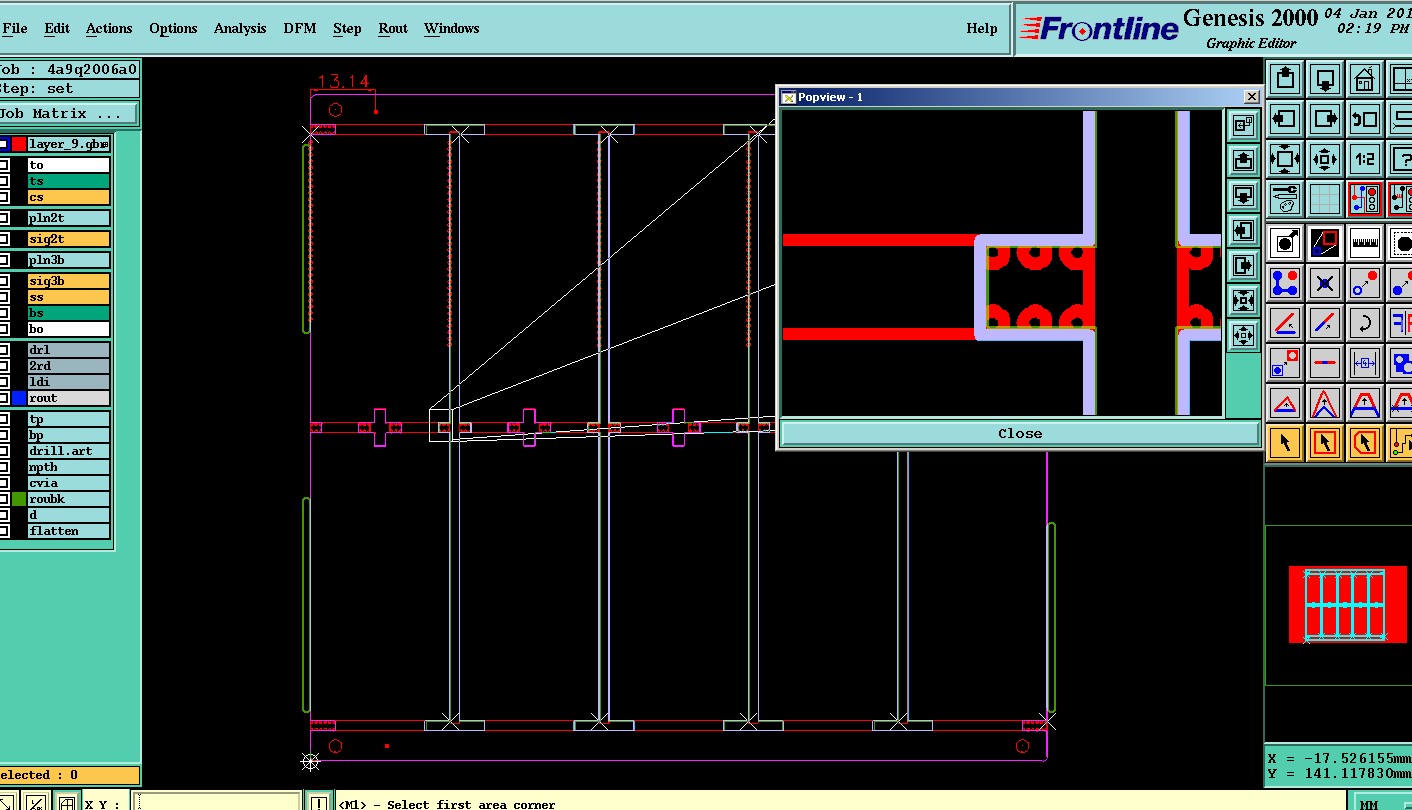1412x810 pixels.
Task: Select the feature info circle-arrow tool
Action: [1285, 243]
